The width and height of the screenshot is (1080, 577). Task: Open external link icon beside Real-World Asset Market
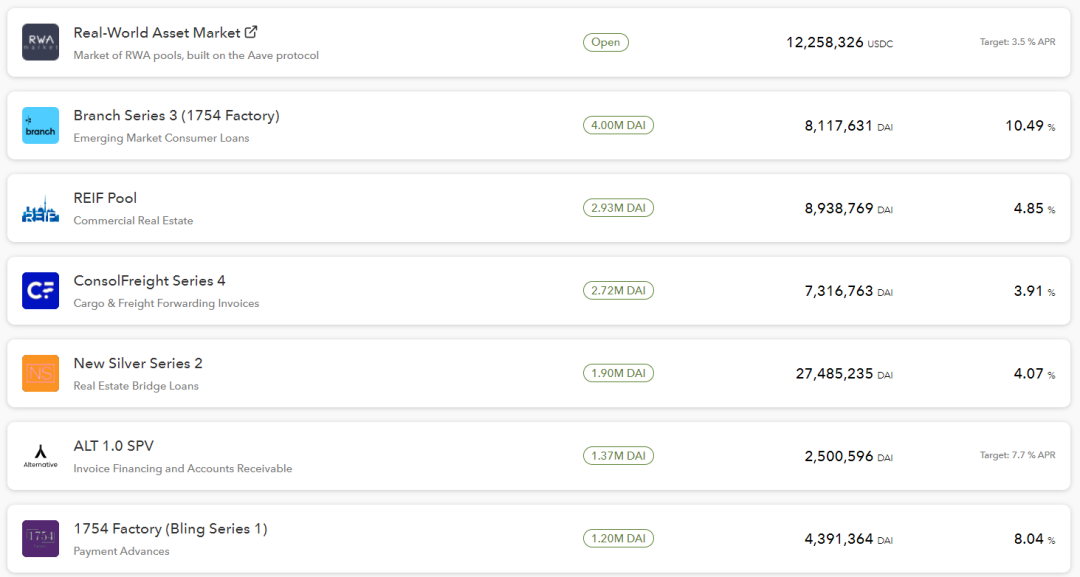pos(251,32)
